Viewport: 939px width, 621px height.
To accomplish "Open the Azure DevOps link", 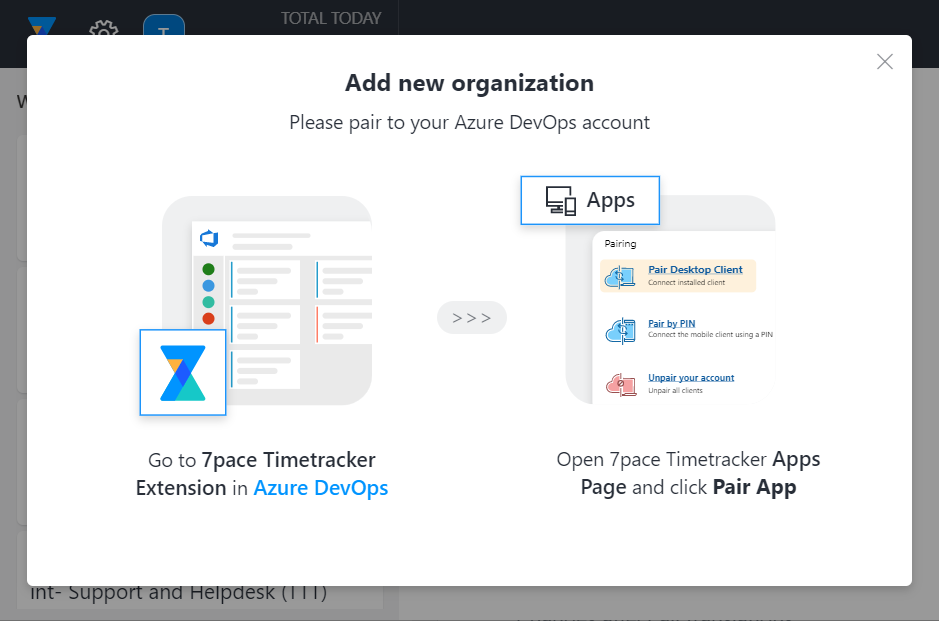I will (x=321, y=488).
